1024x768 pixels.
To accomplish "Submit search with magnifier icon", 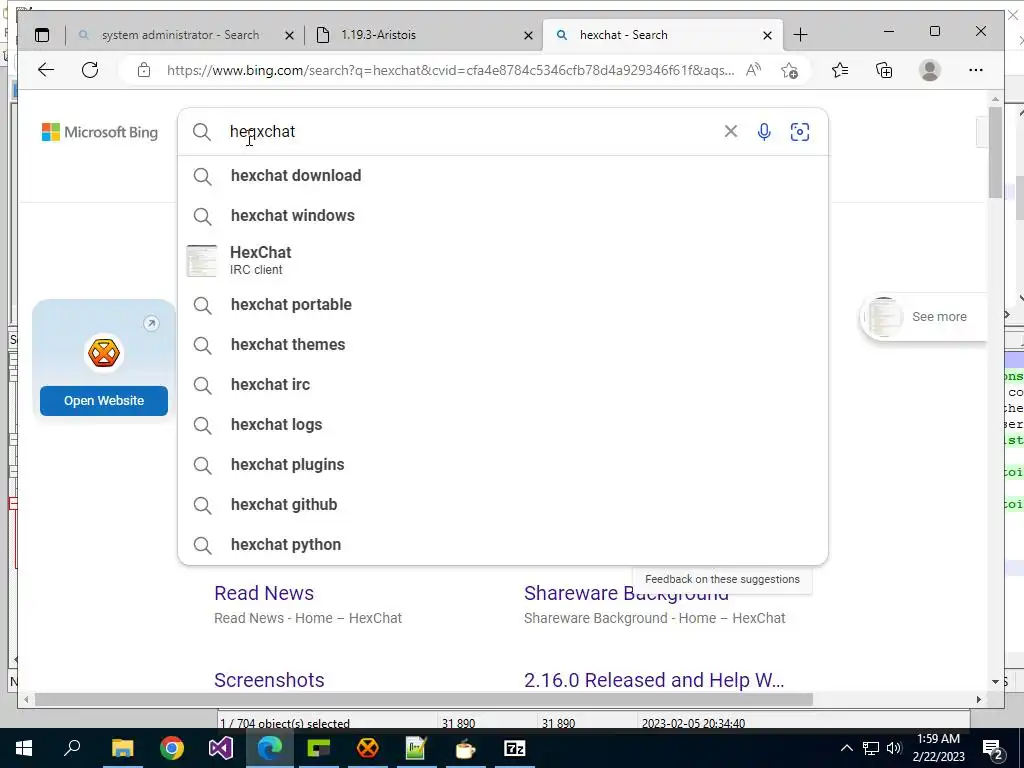I will click(x=202, y=132).
